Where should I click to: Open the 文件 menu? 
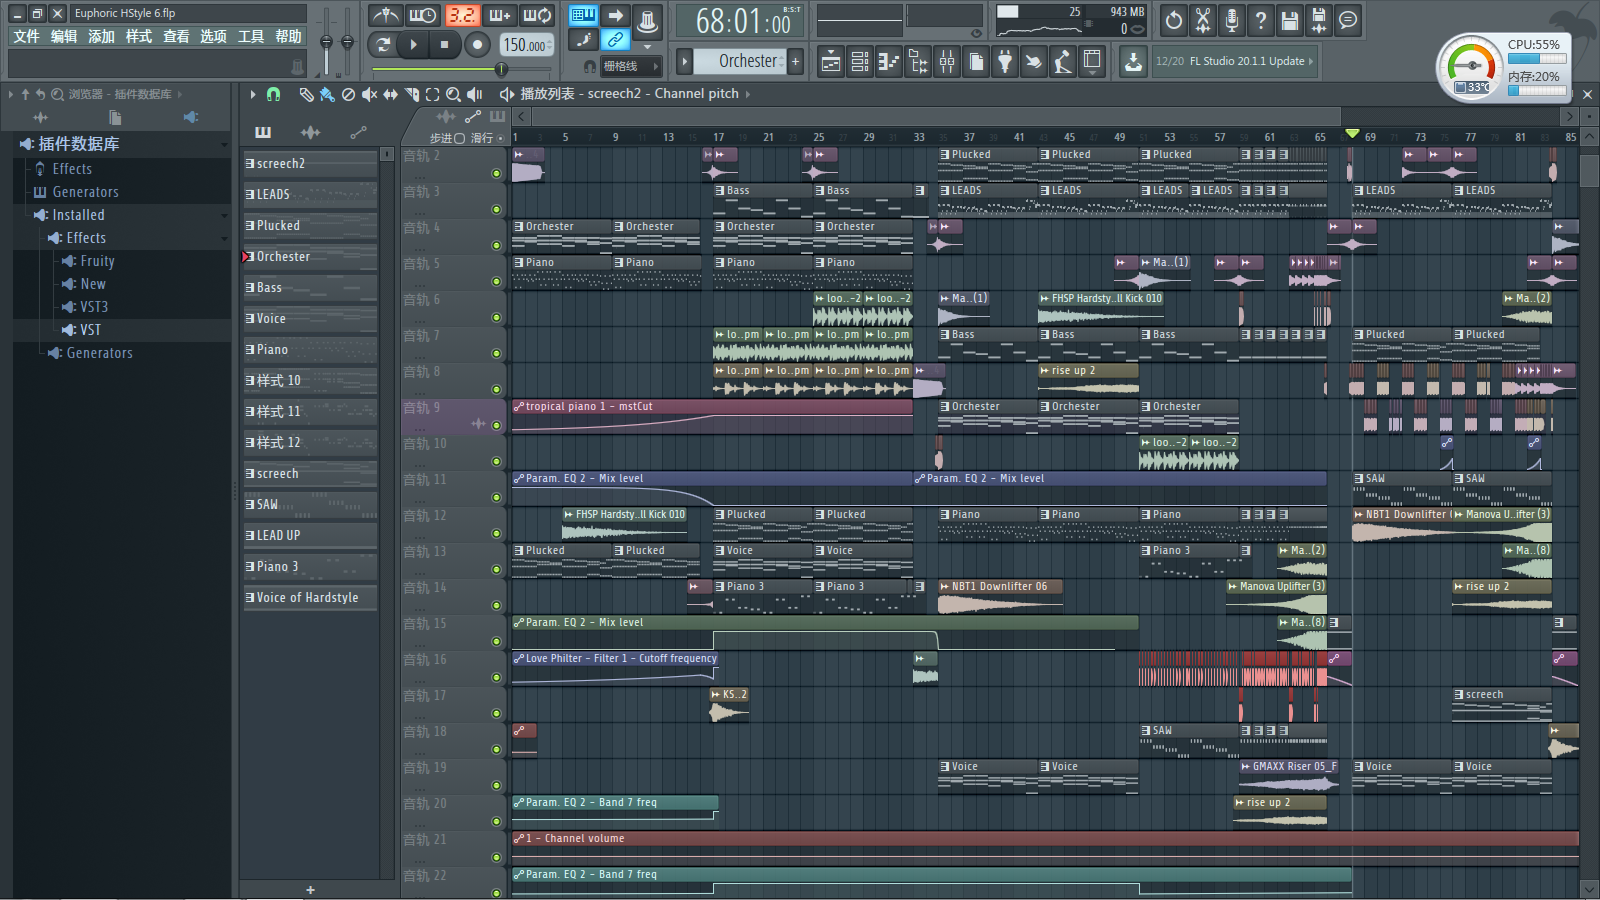pyautogui.click(x=26, y=37)
